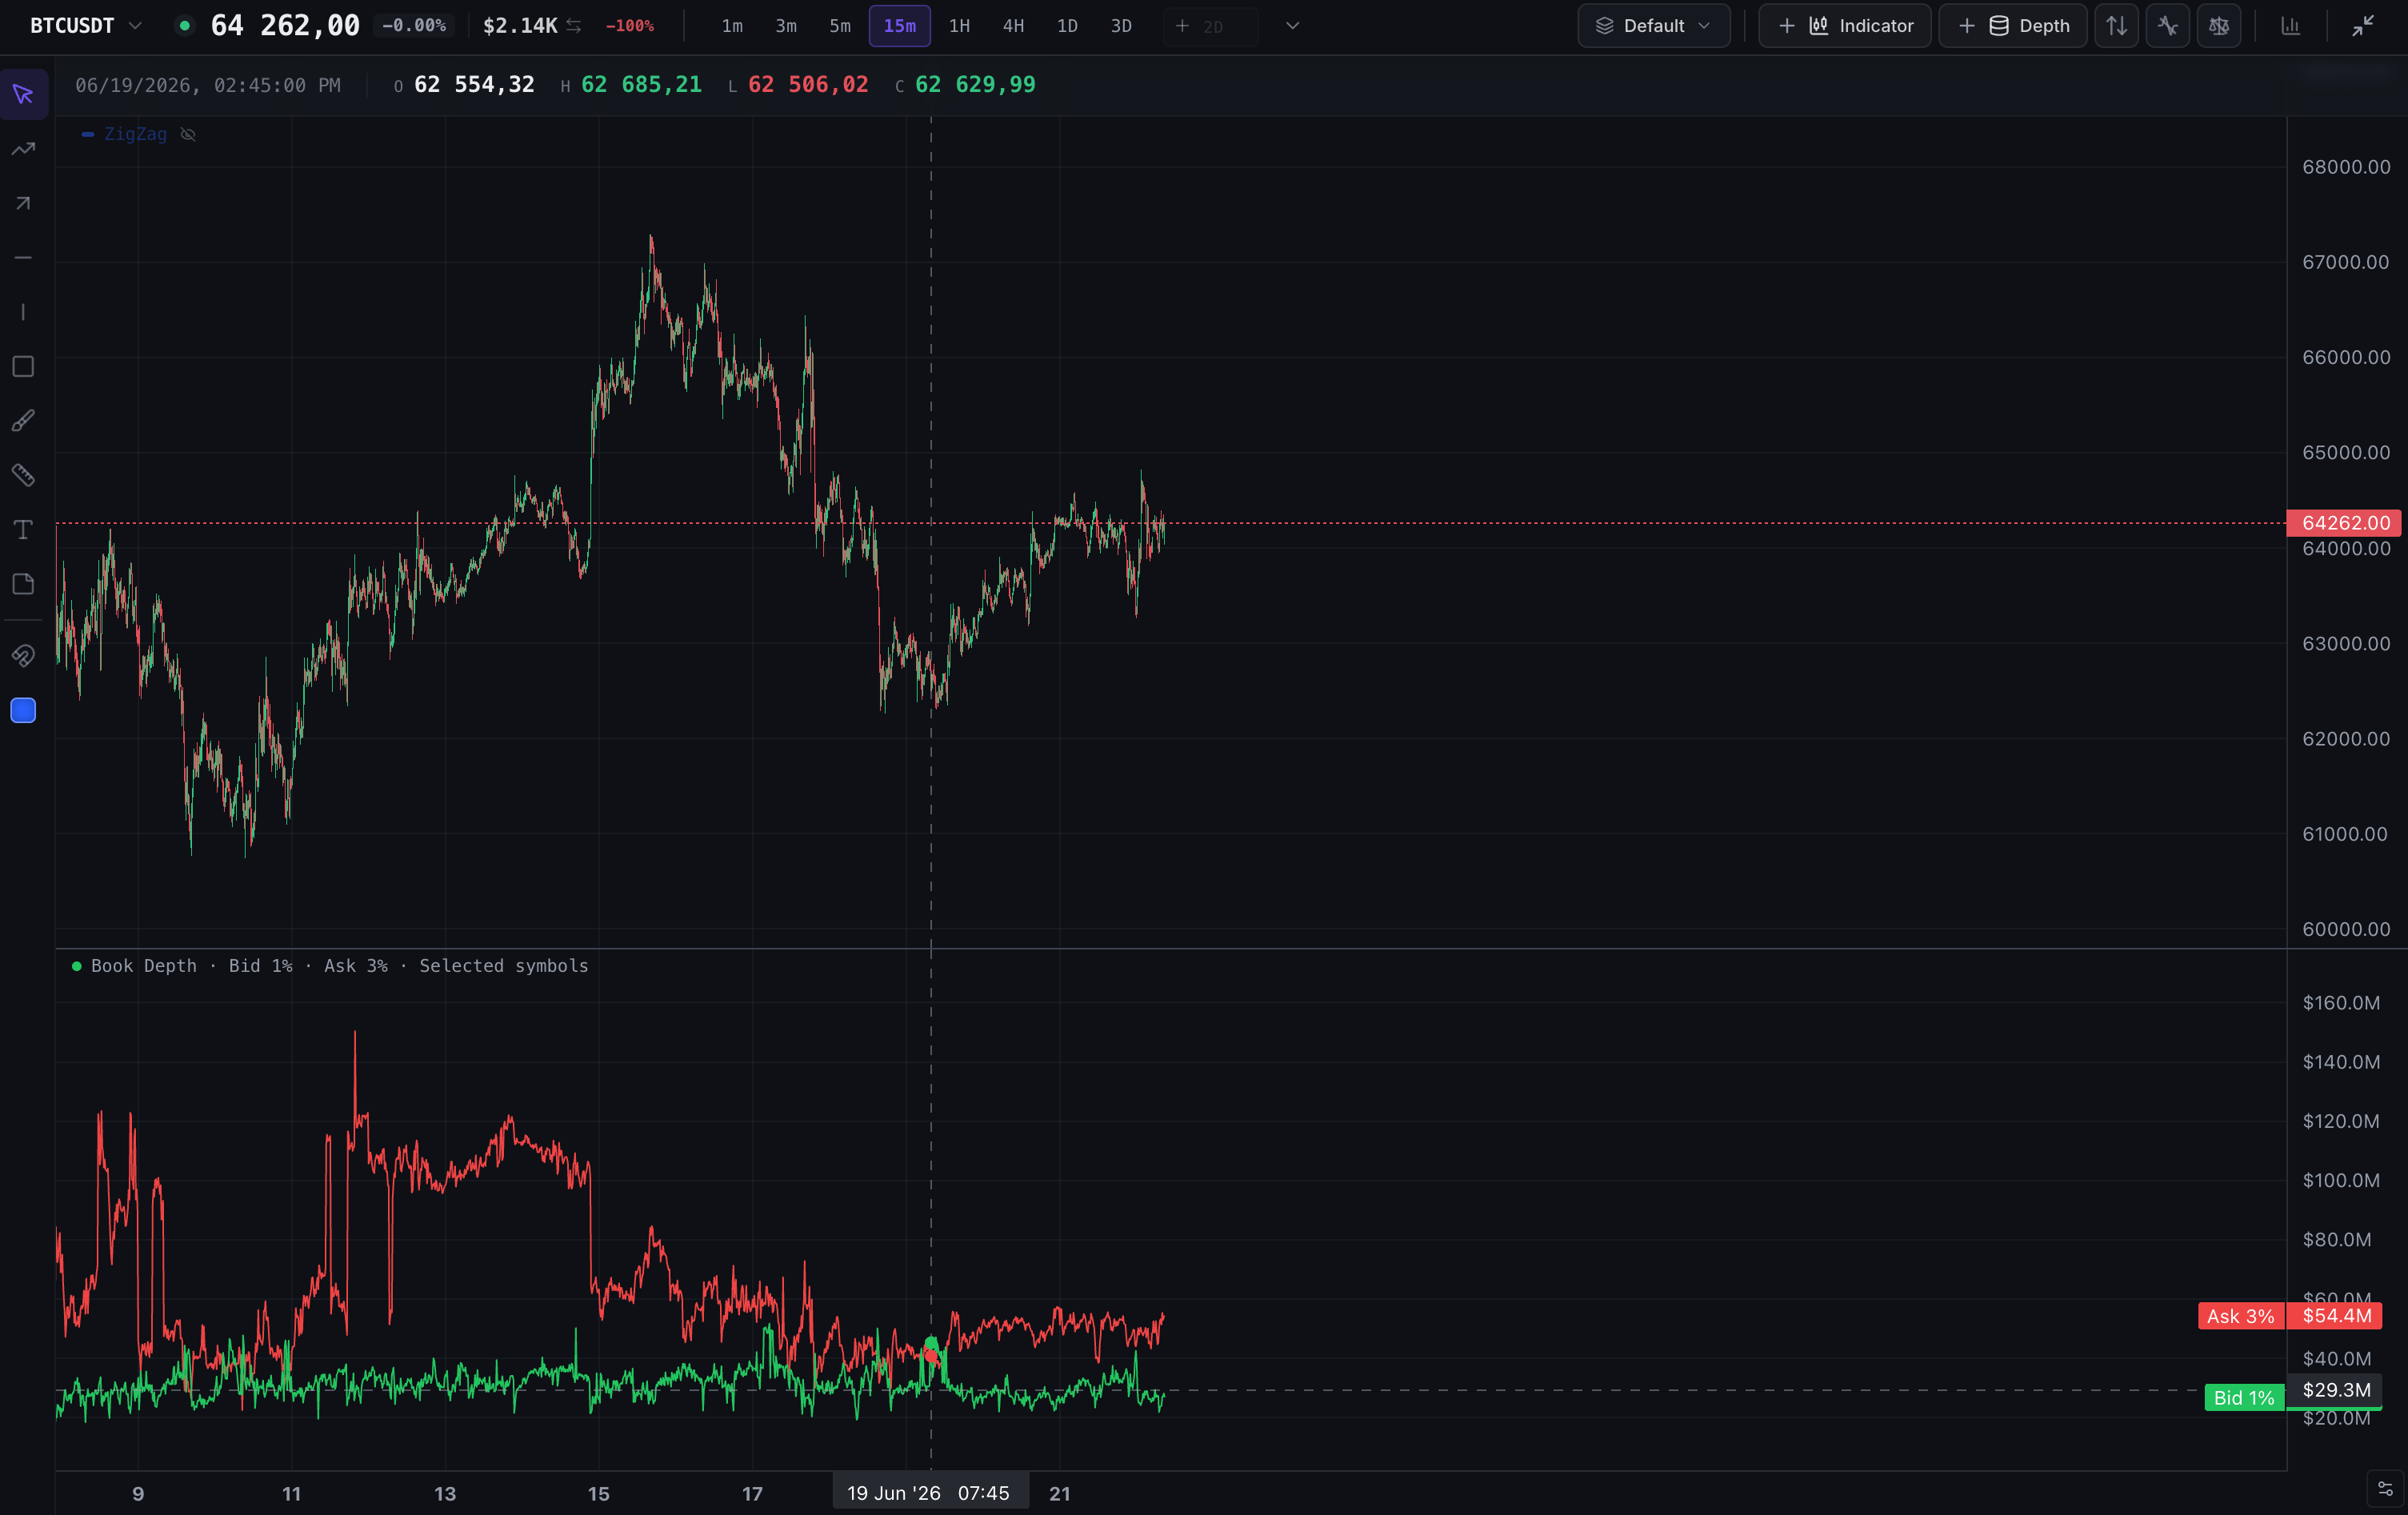
Task: Expand more timeframes chevron
Action: (x=1292, y=26)
